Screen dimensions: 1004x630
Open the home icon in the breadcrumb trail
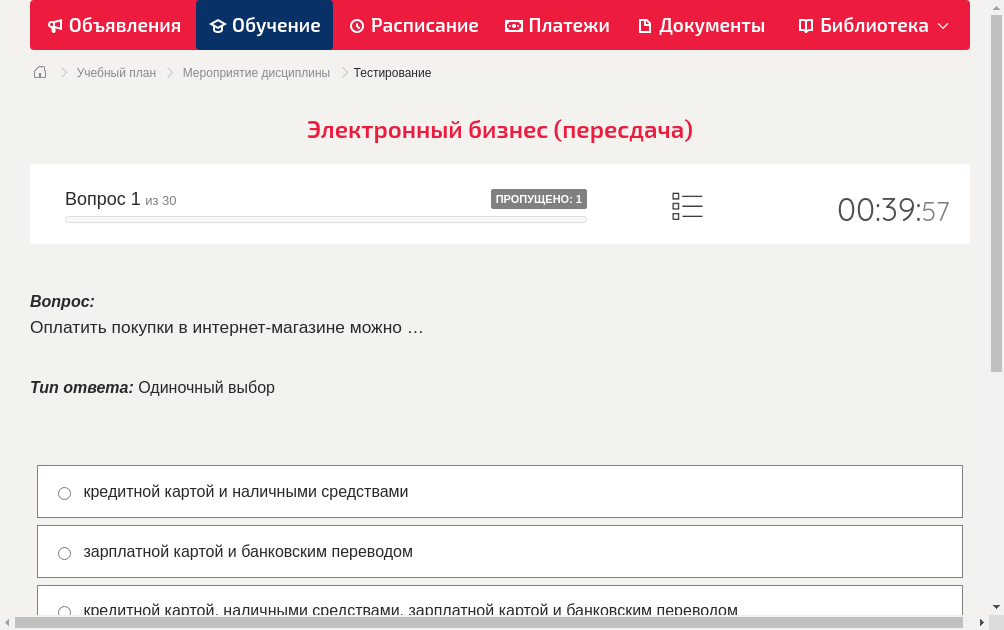click(x=40, y=72)
